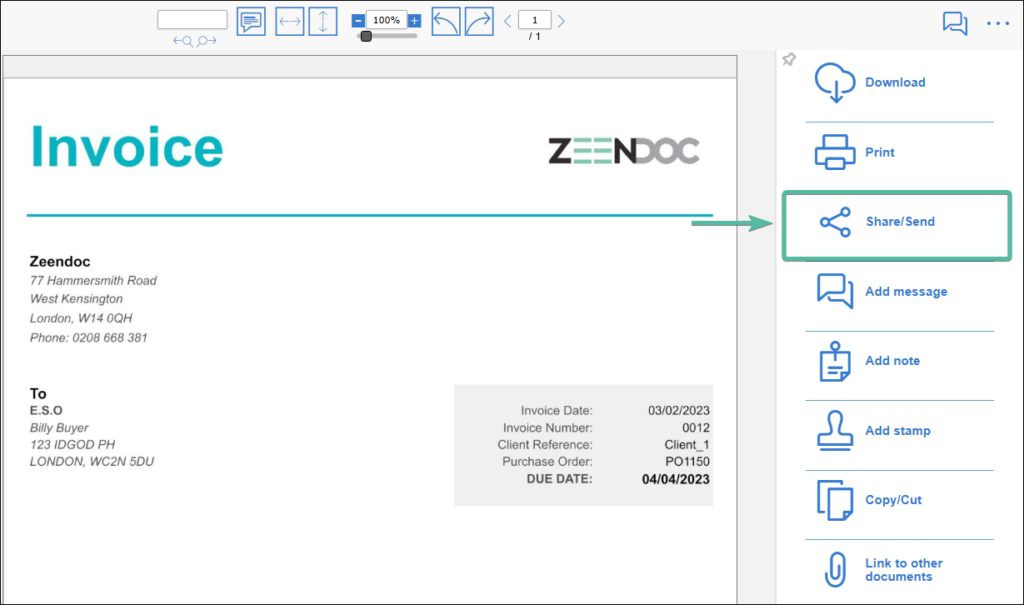1024x605 pixels.
Task: Click the Zeendoc logo on the invoice
Action: coord(624,150)
